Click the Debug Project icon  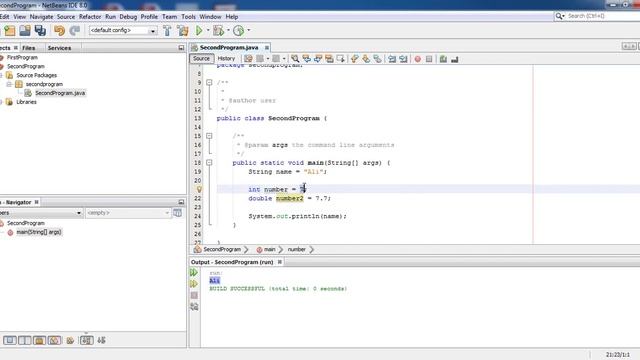(x=219, y=31)
